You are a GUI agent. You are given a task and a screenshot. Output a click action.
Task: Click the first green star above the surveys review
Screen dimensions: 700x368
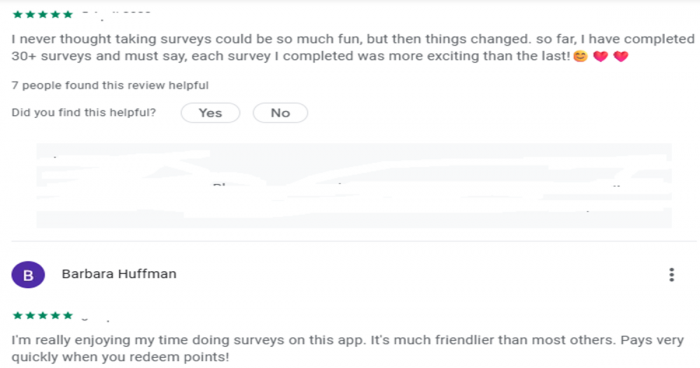tap(18, 15)
